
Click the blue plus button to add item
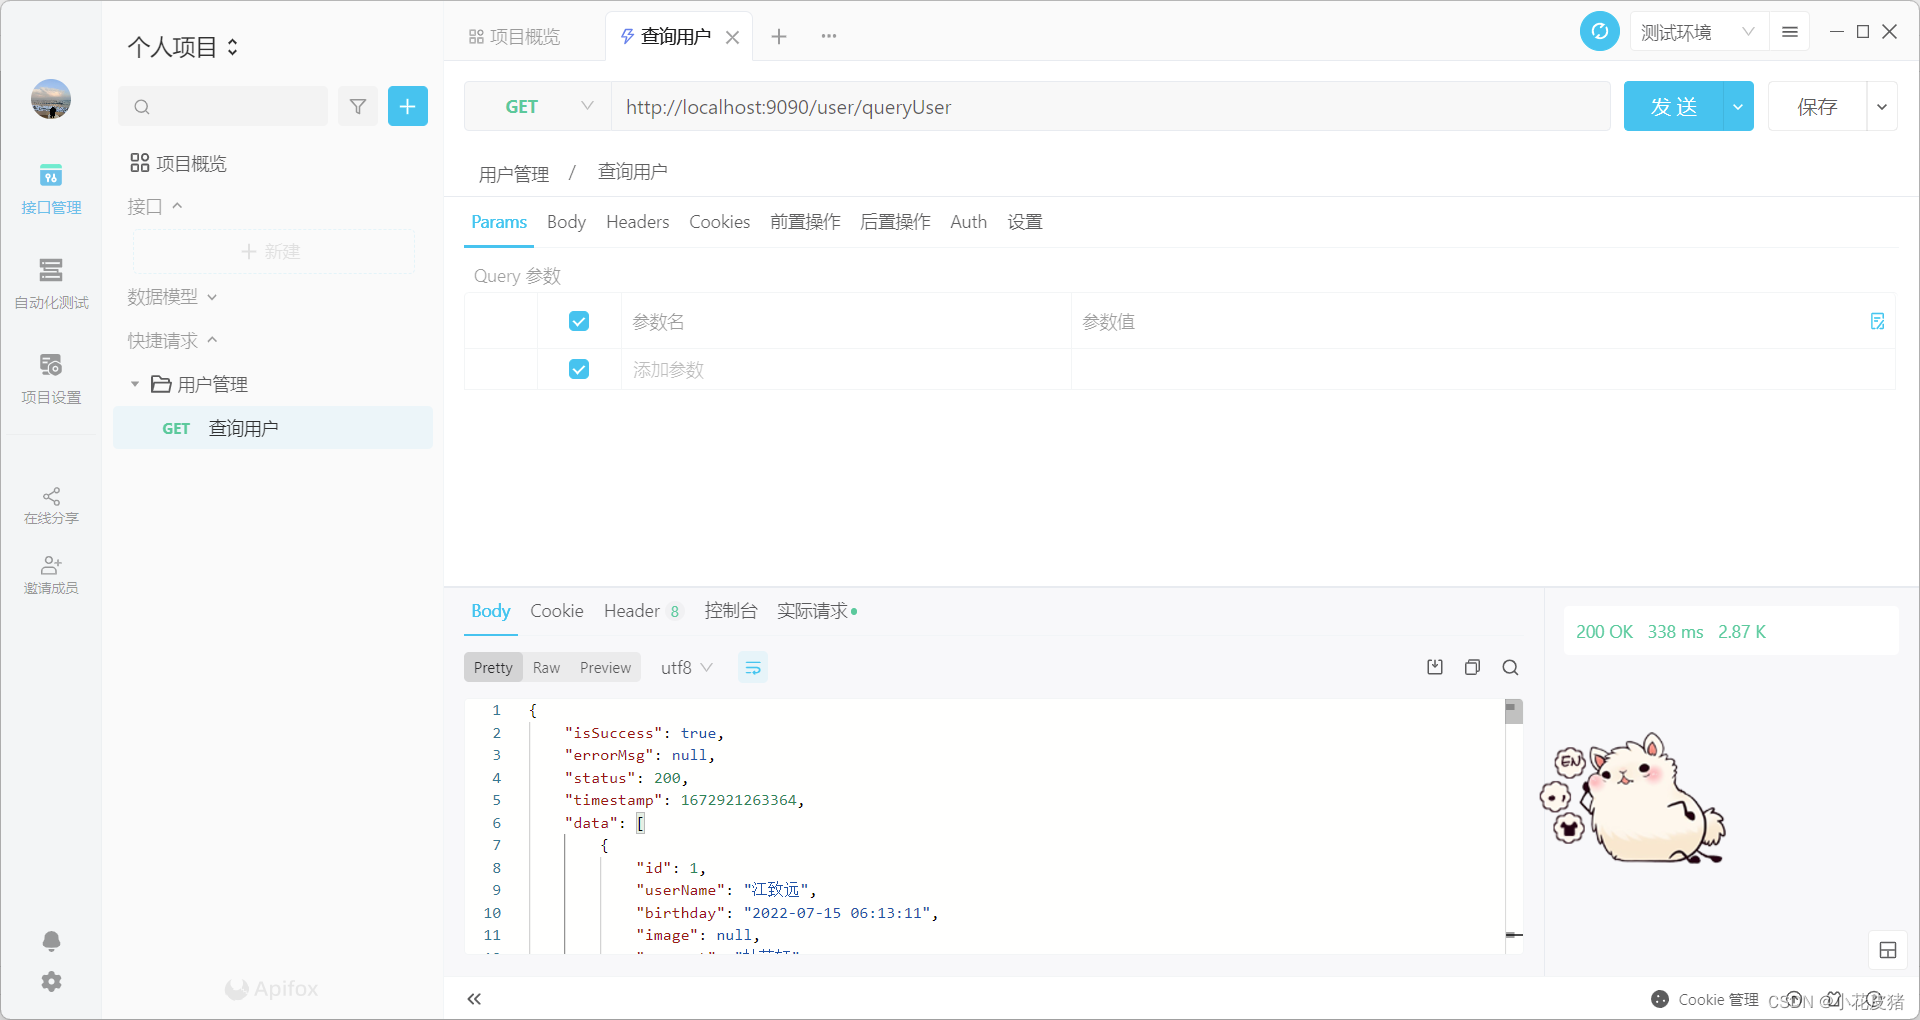click(408, 106)
